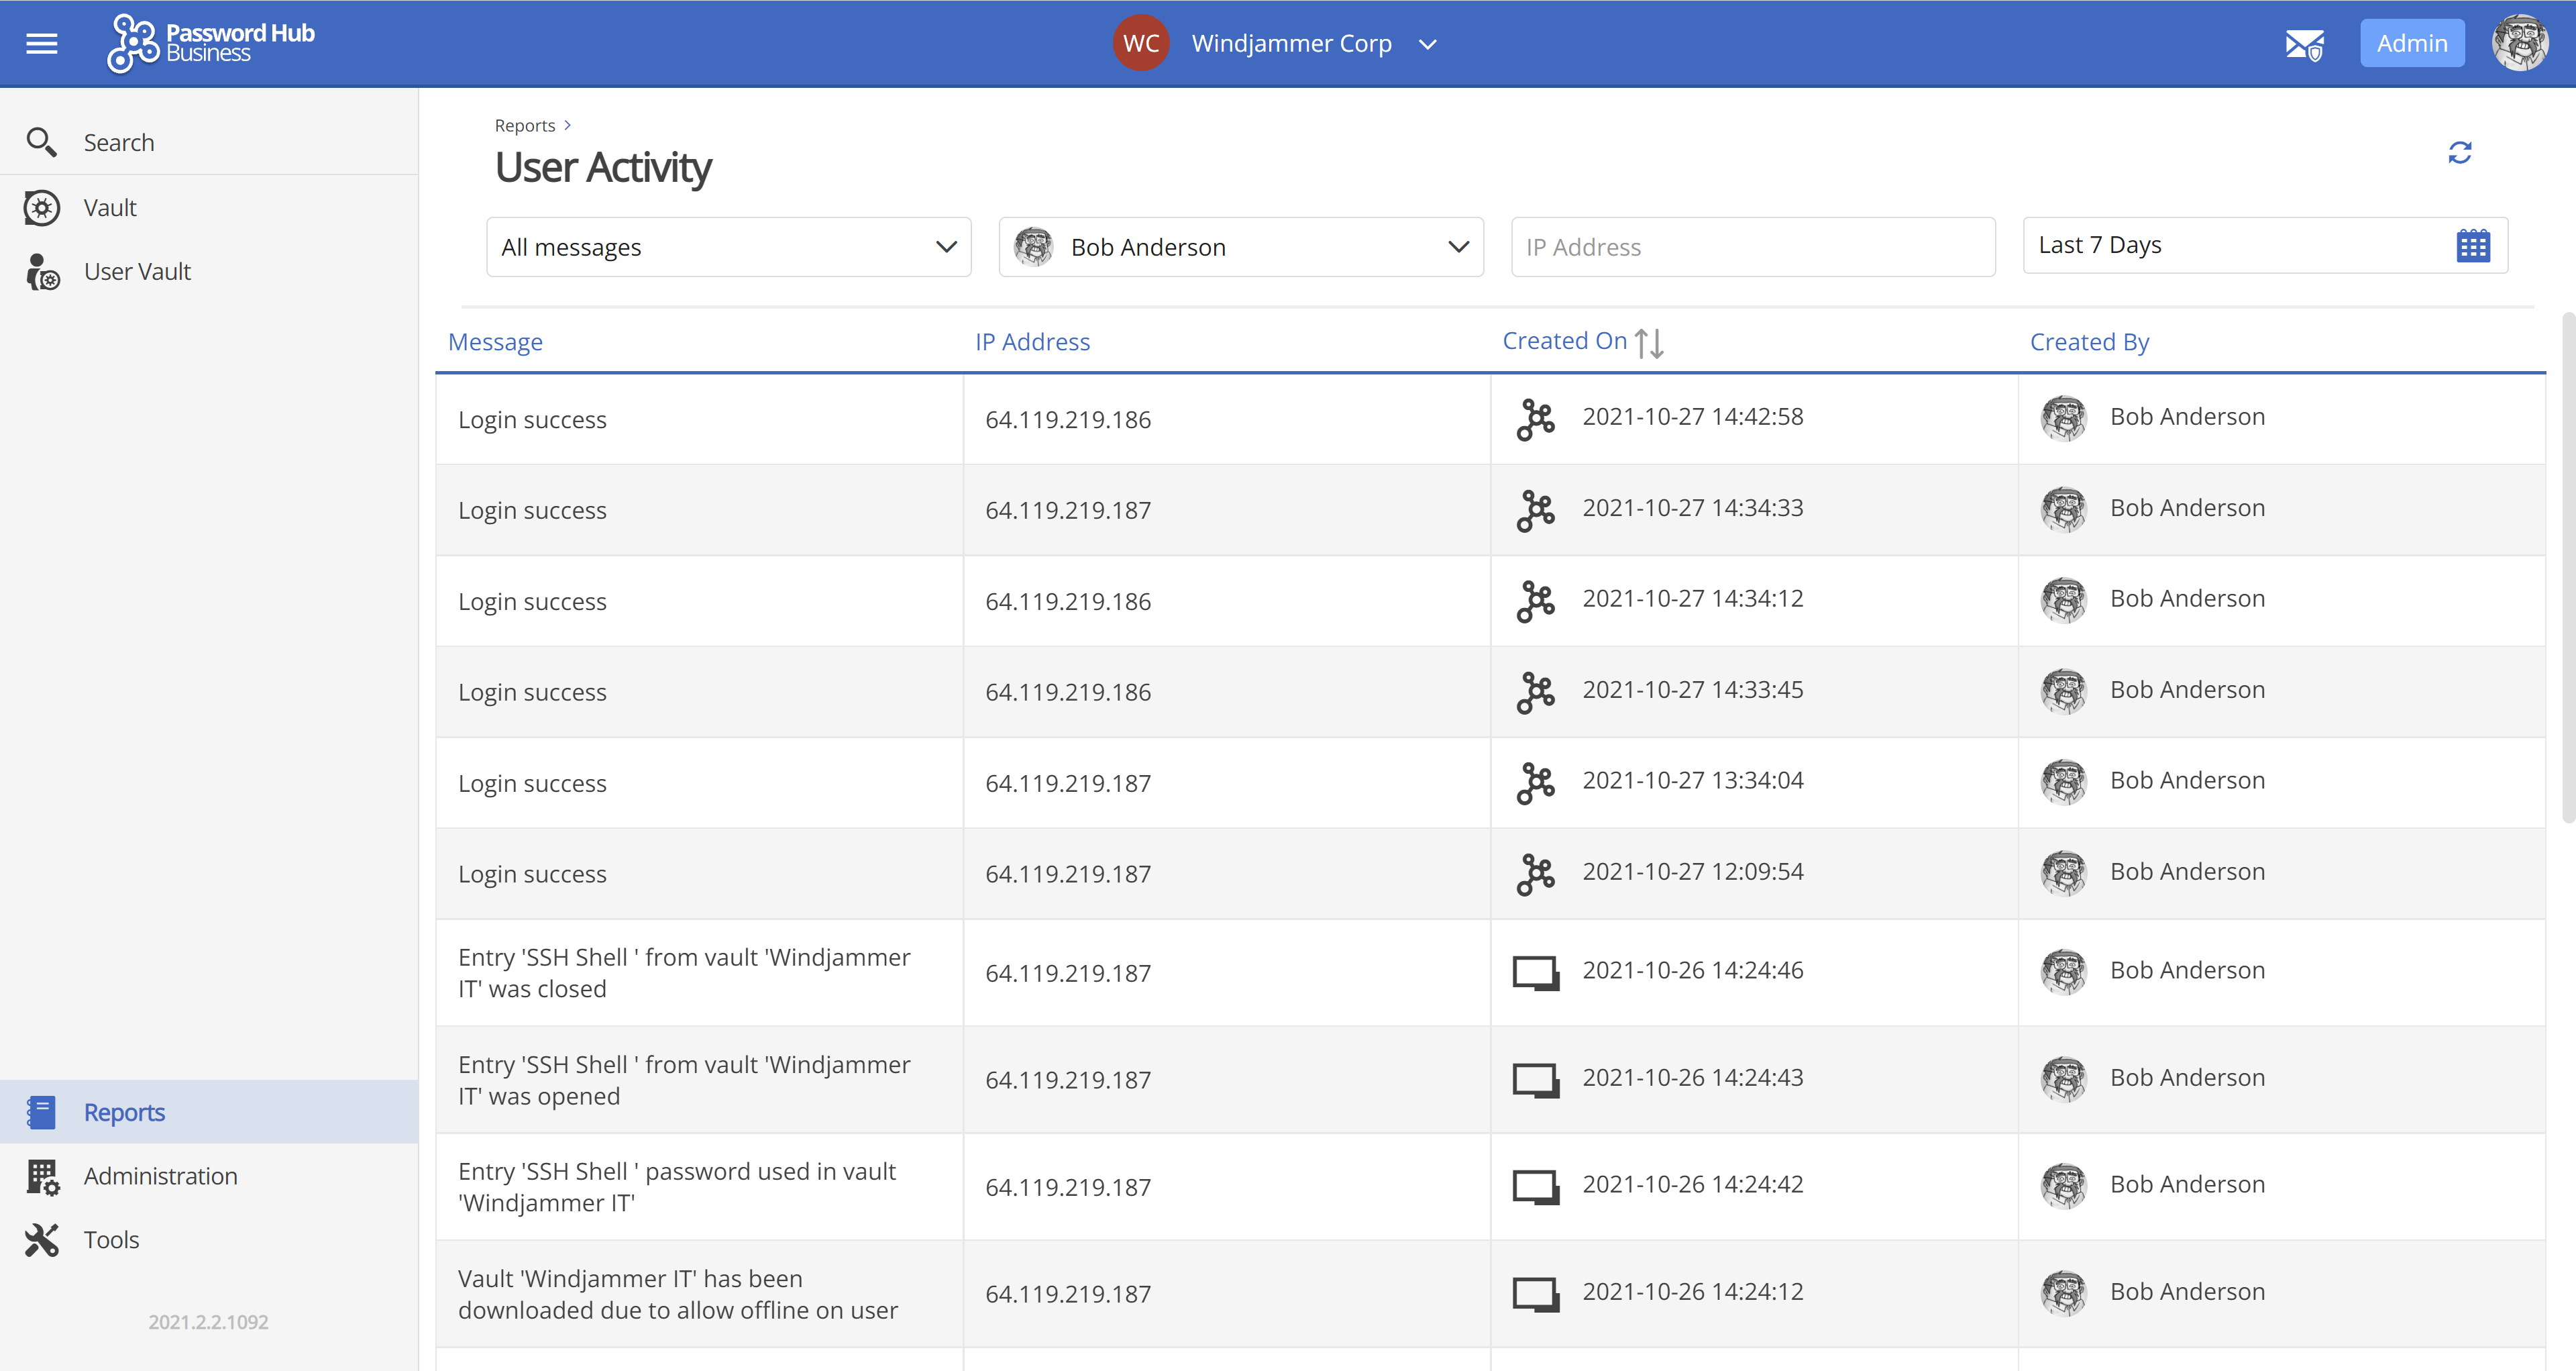Expand the Windjammer Corp chevron
This screenshot has width=2576, height=1371.
(1428, 44)
